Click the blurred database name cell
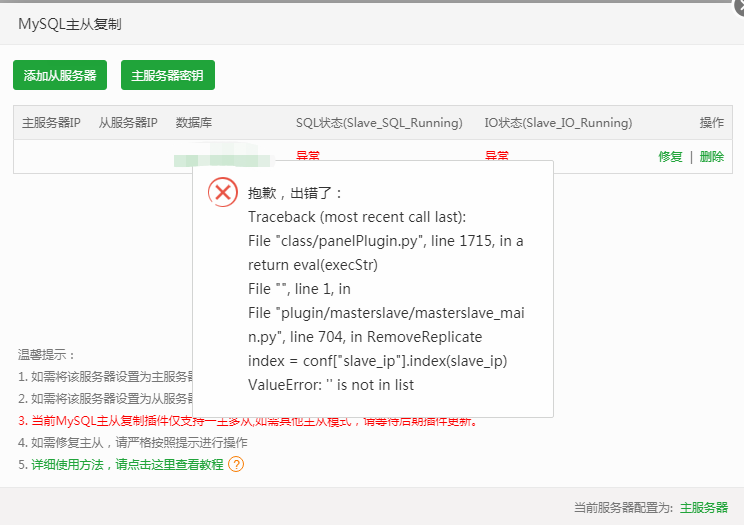The width and height of the screenshot is (744, 525). pyautogui.click(x=224, y=156)
